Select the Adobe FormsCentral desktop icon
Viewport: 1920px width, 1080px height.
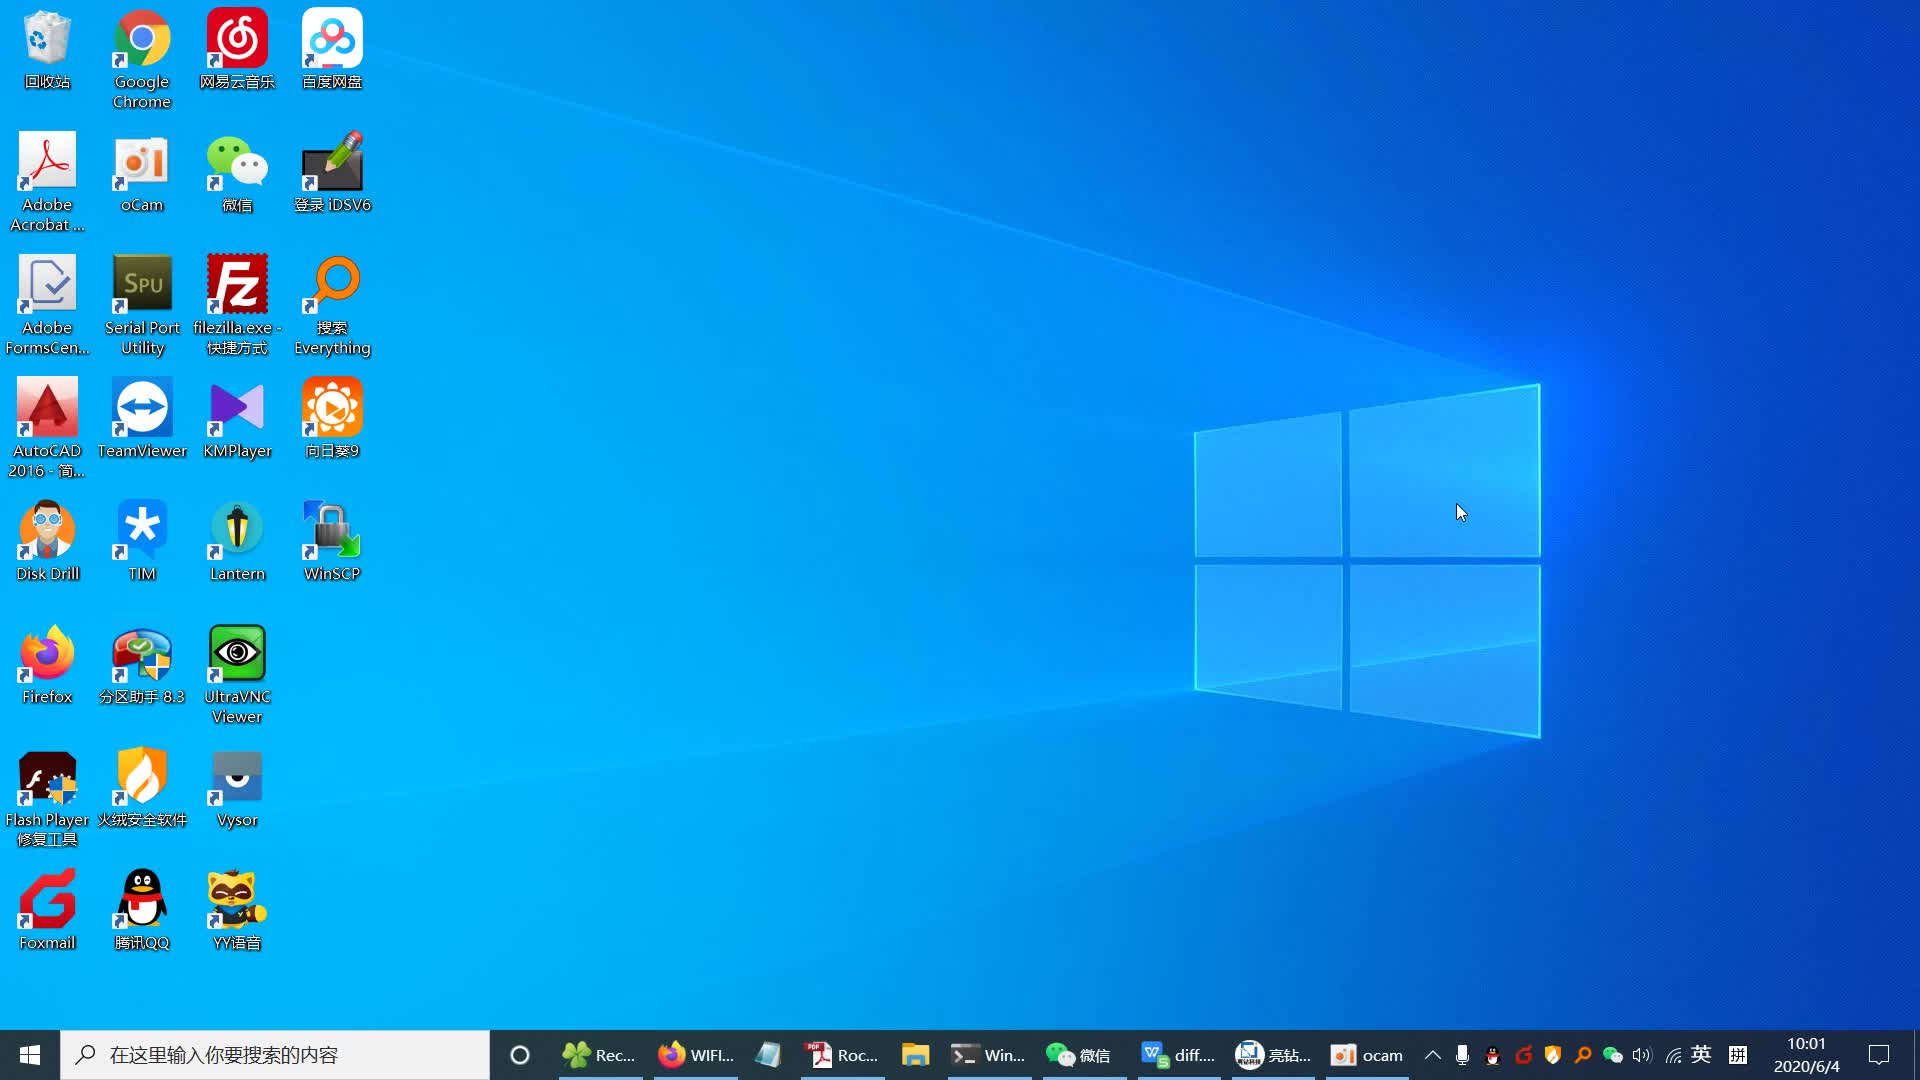click(x=47, y=305)
